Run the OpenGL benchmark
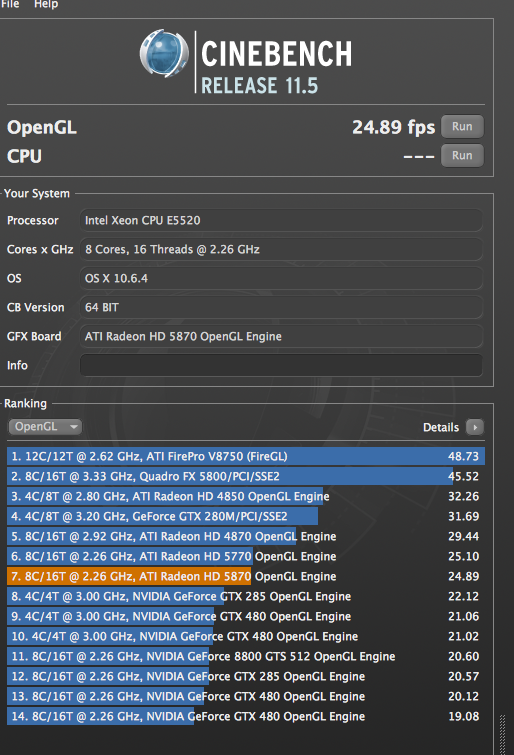 coord(462,127)
